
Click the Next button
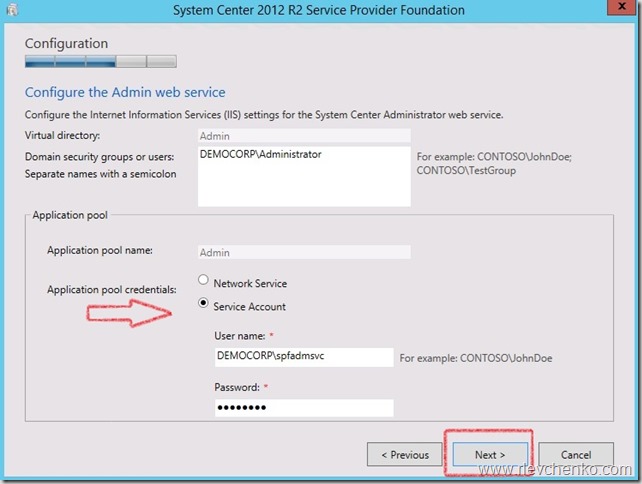coord(490,455)
